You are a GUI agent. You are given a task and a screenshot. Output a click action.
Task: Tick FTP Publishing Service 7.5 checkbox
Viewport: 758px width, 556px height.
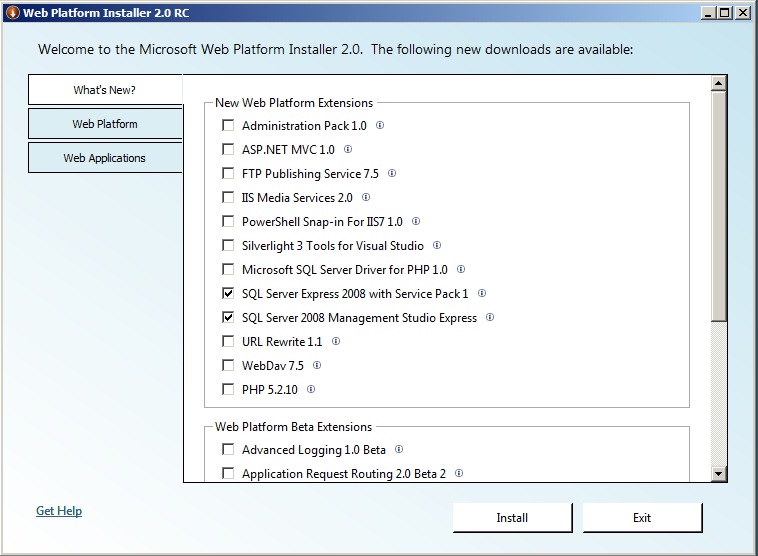[228, 173]
